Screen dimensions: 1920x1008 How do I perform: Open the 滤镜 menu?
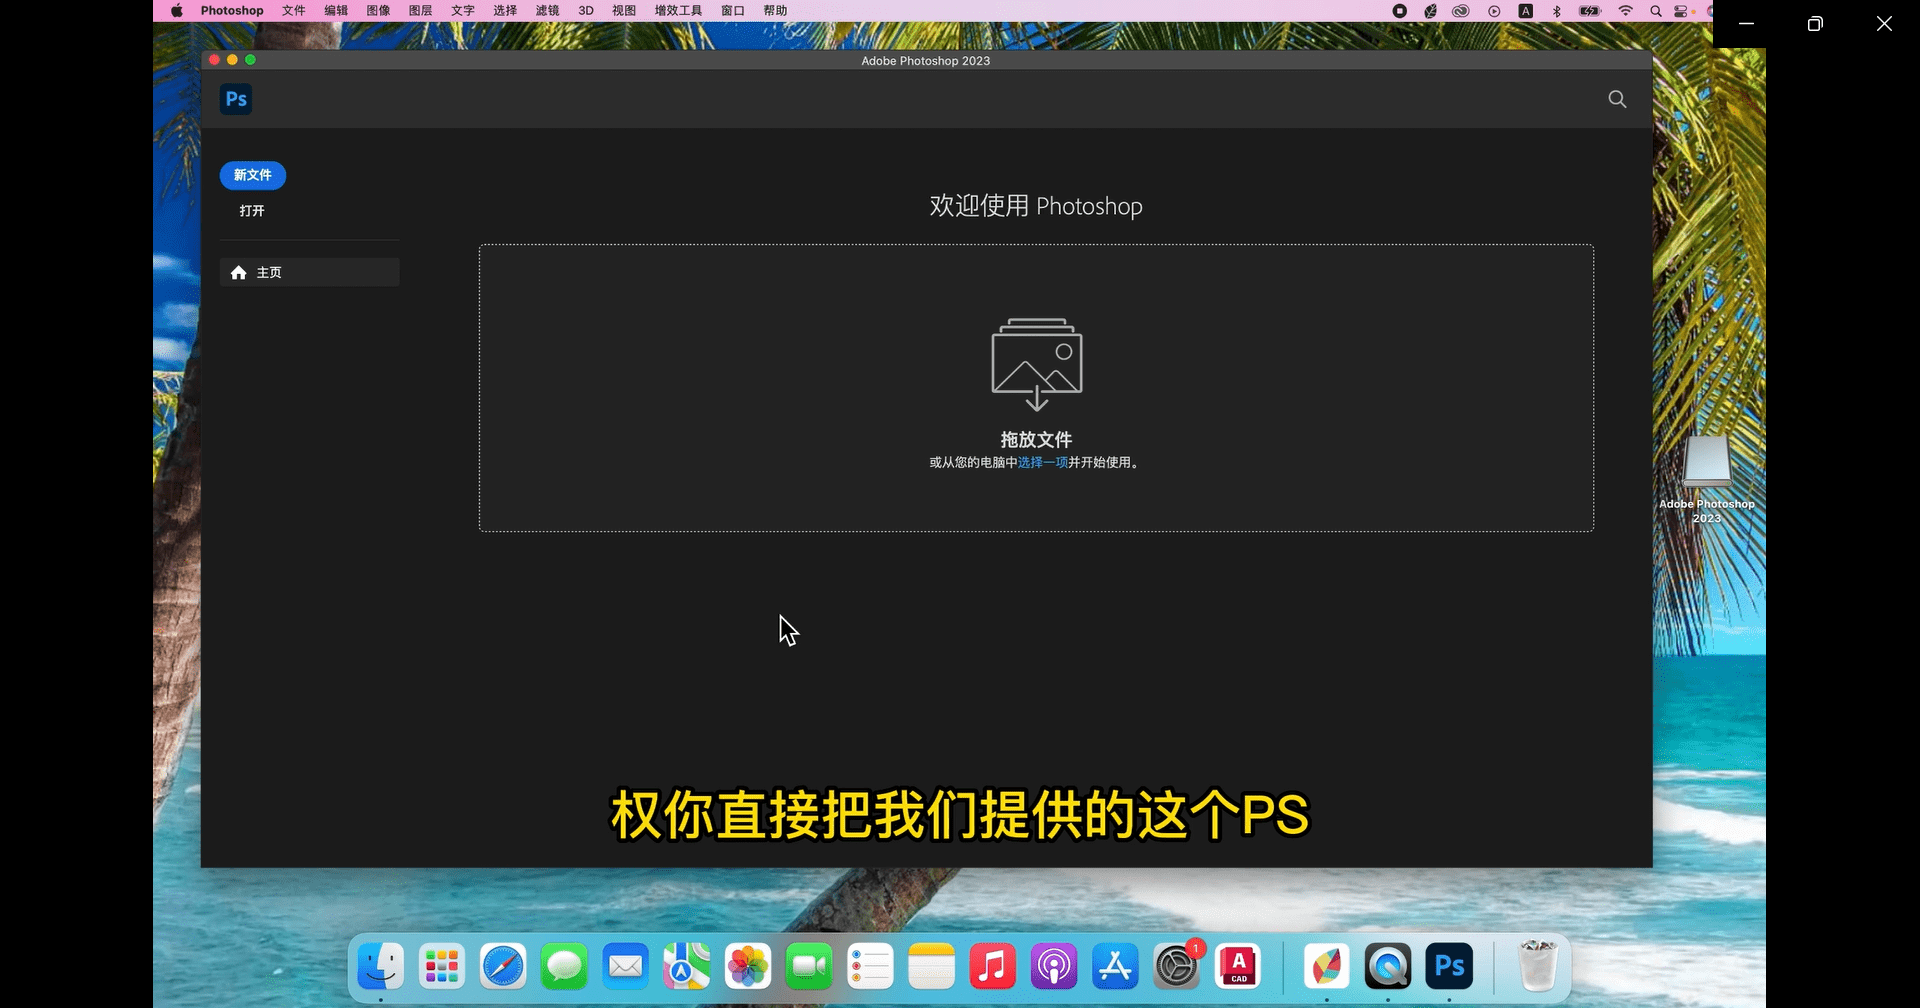547,11
